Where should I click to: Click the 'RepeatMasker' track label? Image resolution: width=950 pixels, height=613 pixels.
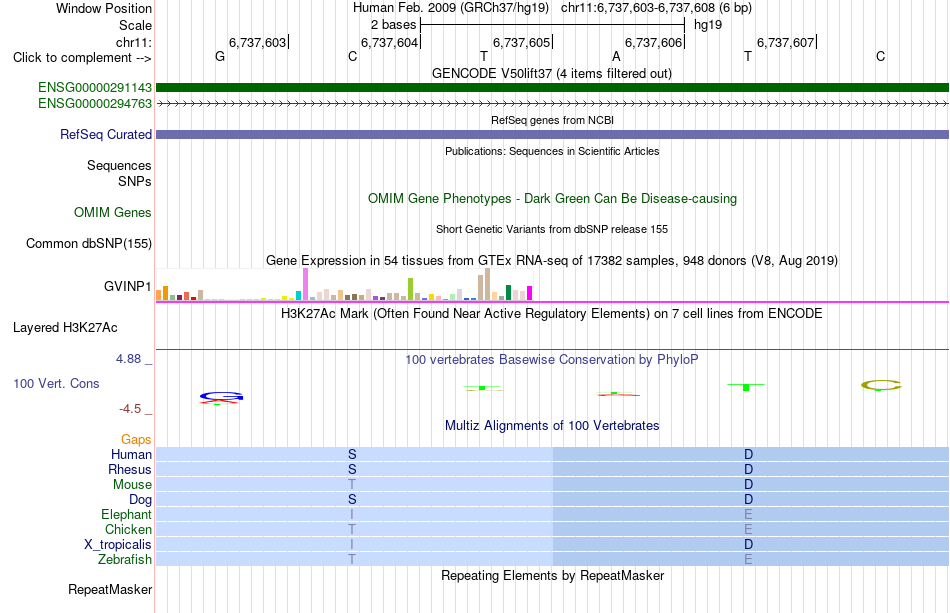[x=110, y=589]
